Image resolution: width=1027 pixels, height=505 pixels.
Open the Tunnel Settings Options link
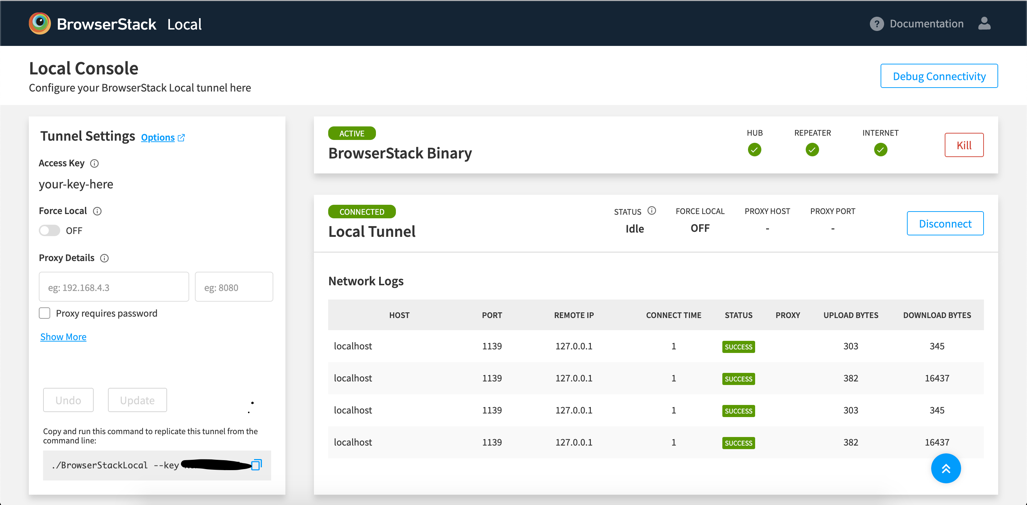click(x=158, y=138)
